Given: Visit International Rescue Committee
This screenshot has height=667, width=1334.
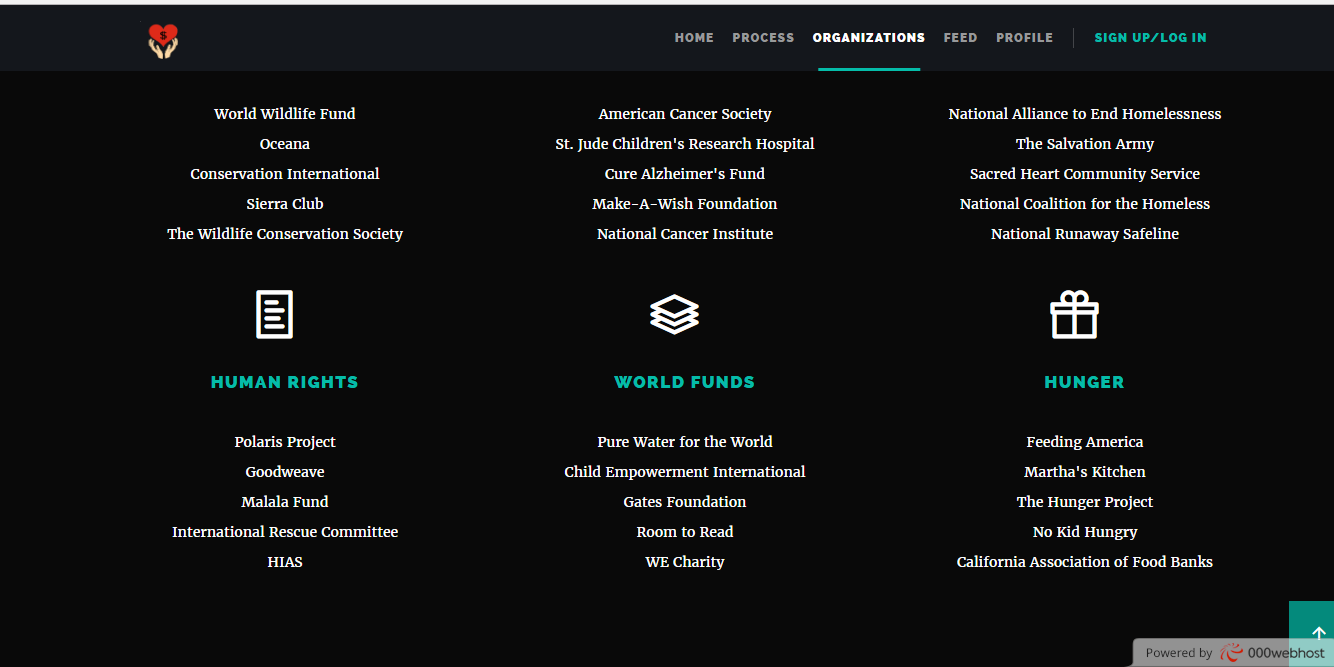Looking at the screenshot, I should pos(285,532).
